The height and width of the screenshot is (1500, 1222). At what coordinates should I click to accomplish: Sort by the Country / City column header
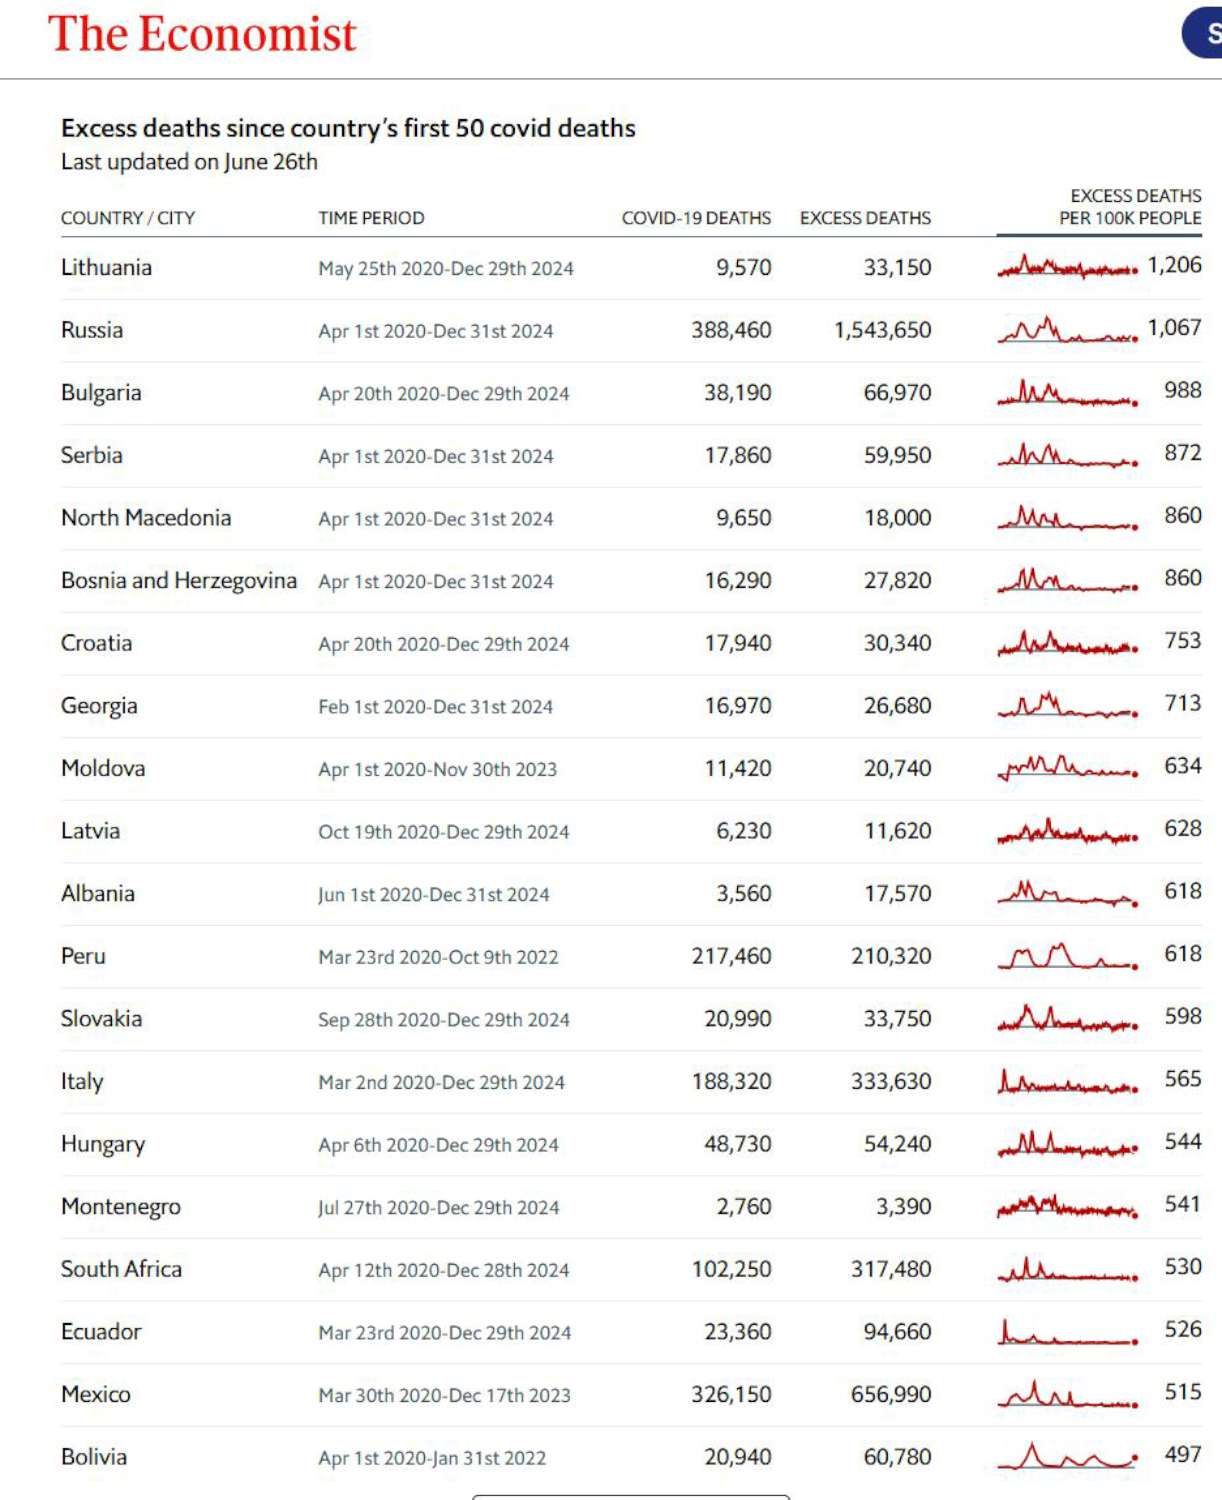[128, 218]
